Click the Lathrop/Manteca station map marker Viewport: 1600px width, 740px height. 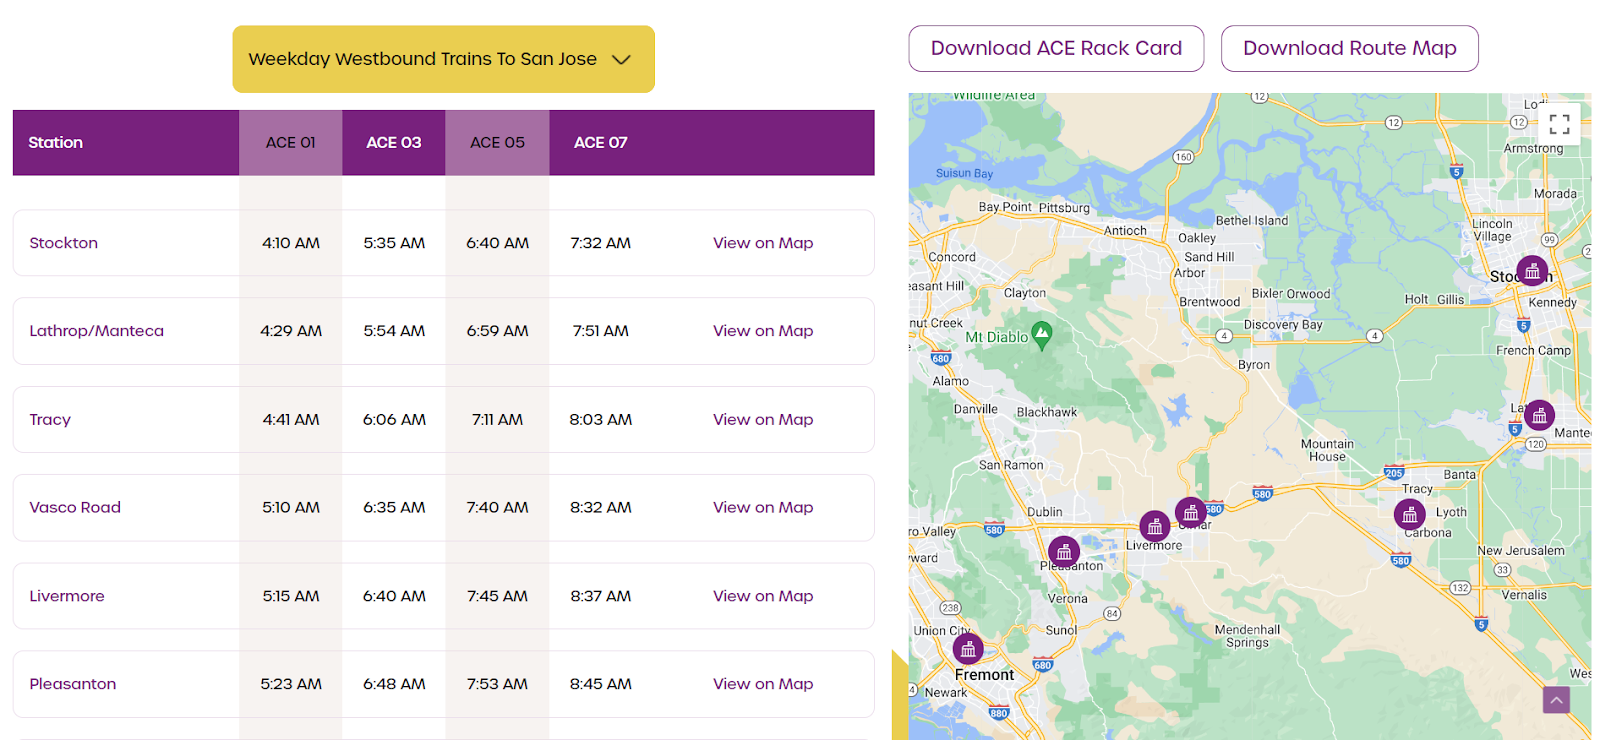(x=1539, y=414)
